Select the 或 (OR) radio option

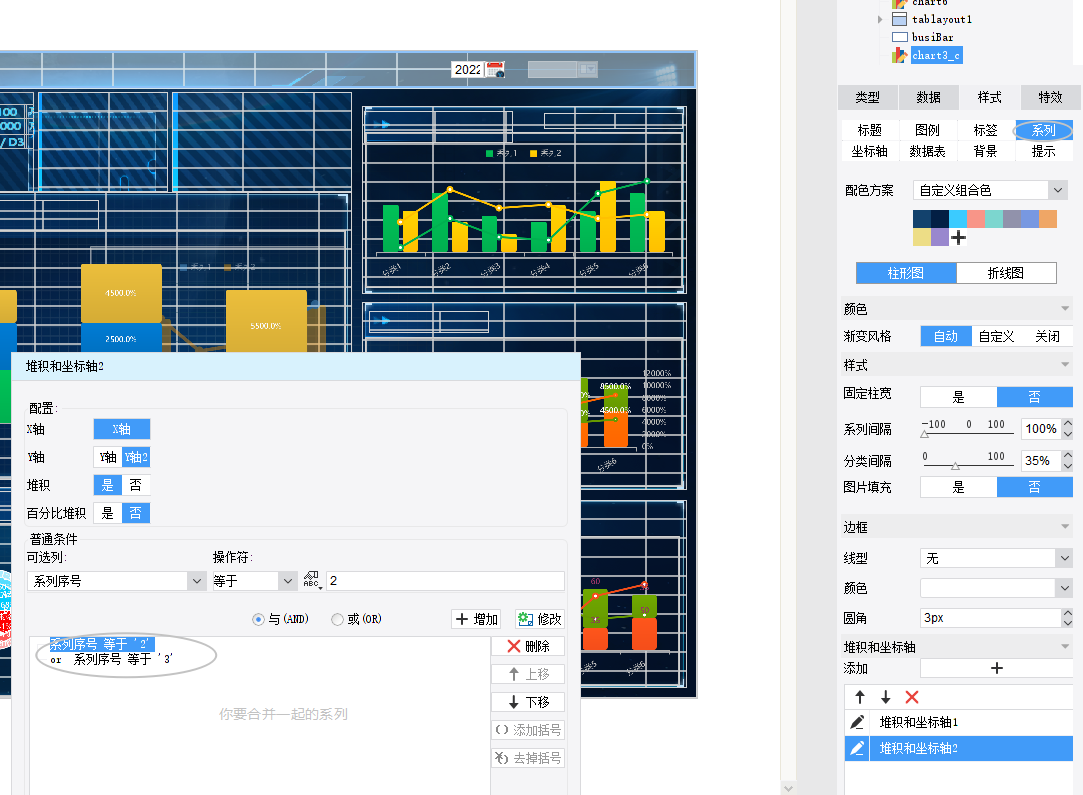pyautogui.click(x=337, y=620)
